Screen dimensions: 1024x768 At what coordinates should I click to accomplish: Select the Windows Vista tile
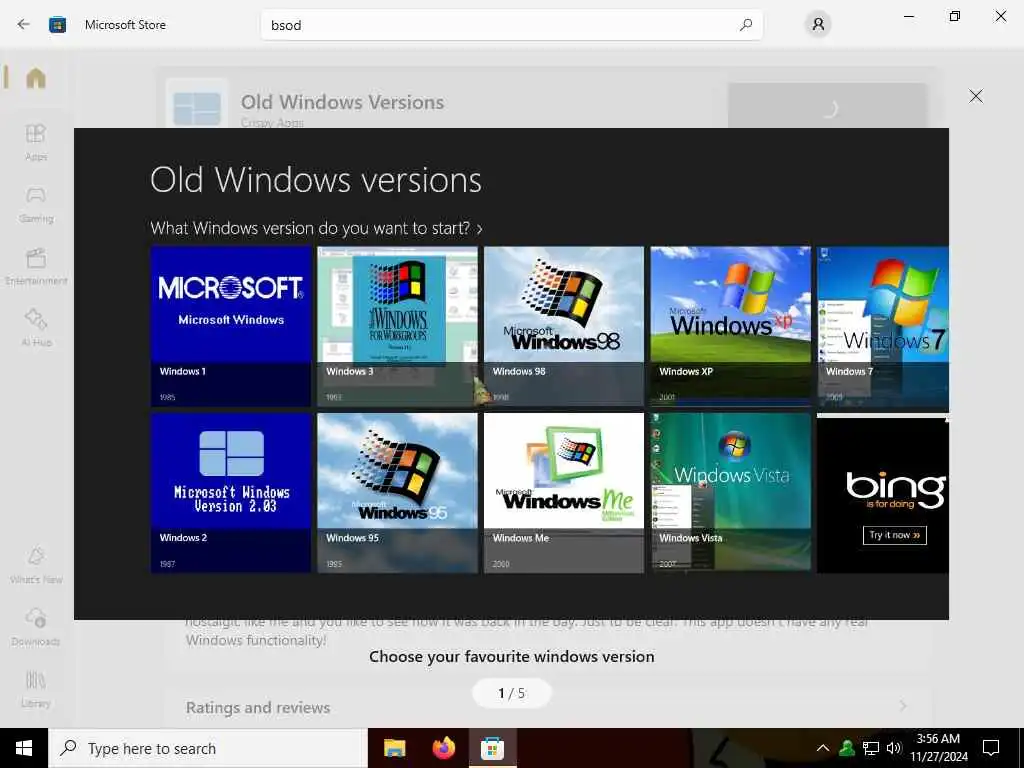click(x=730, y=493)
